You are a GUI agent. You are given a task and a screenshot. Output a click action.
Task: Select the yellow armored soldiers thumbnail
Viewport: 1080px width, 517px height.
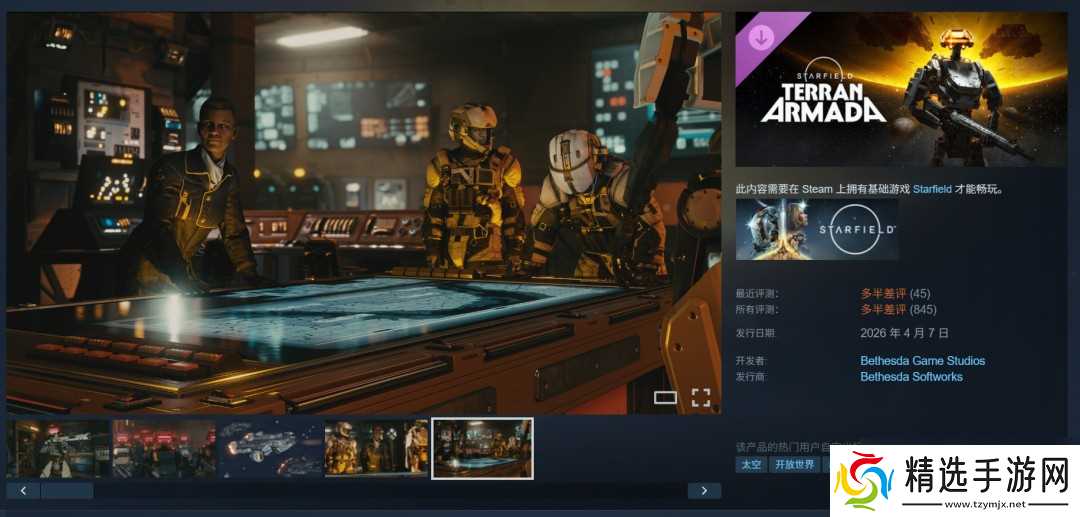(x=376, y=449)
